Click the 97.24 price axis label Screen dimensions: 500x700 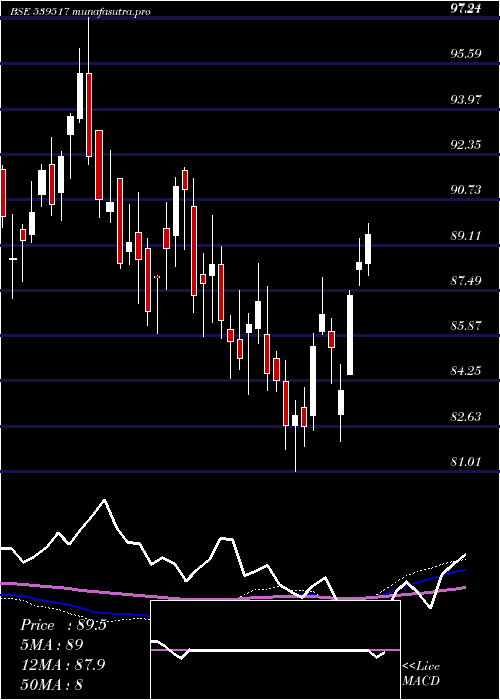tap(466, 8)
